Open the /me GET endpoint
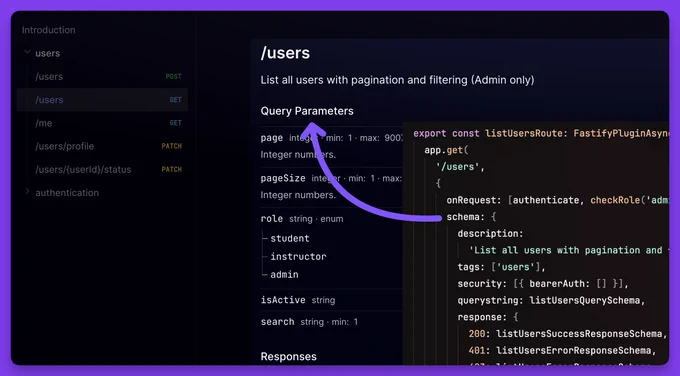 [102, 123]
